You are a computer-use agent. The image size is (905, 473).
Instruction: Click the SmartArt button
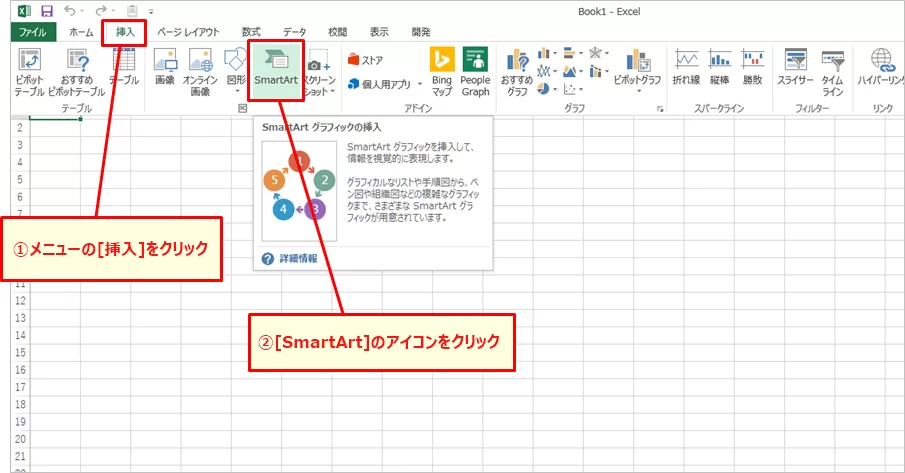pyautogui.click(x=276, y=70)
